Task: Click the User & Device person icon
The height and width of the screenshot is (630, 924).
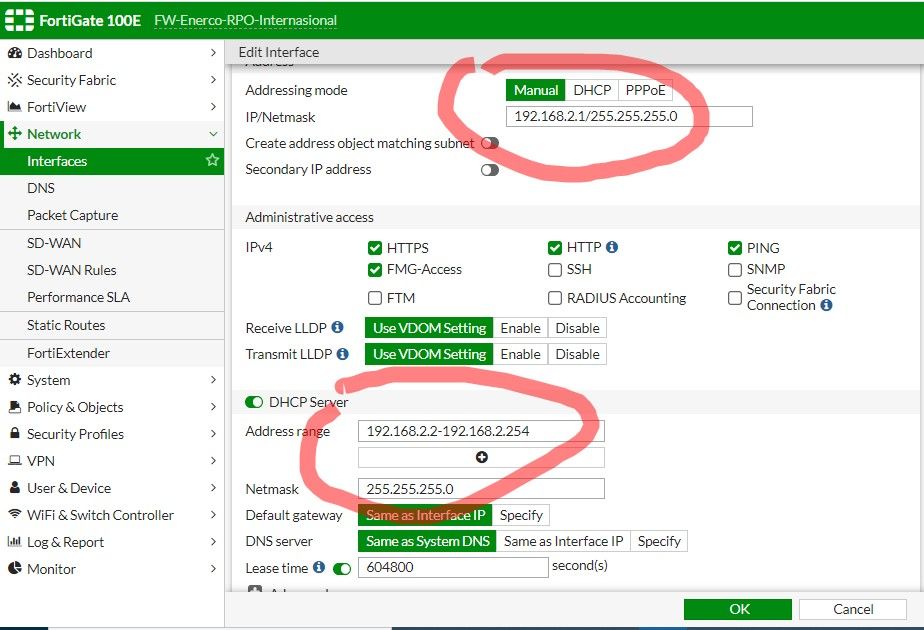Action: (15, 487)
